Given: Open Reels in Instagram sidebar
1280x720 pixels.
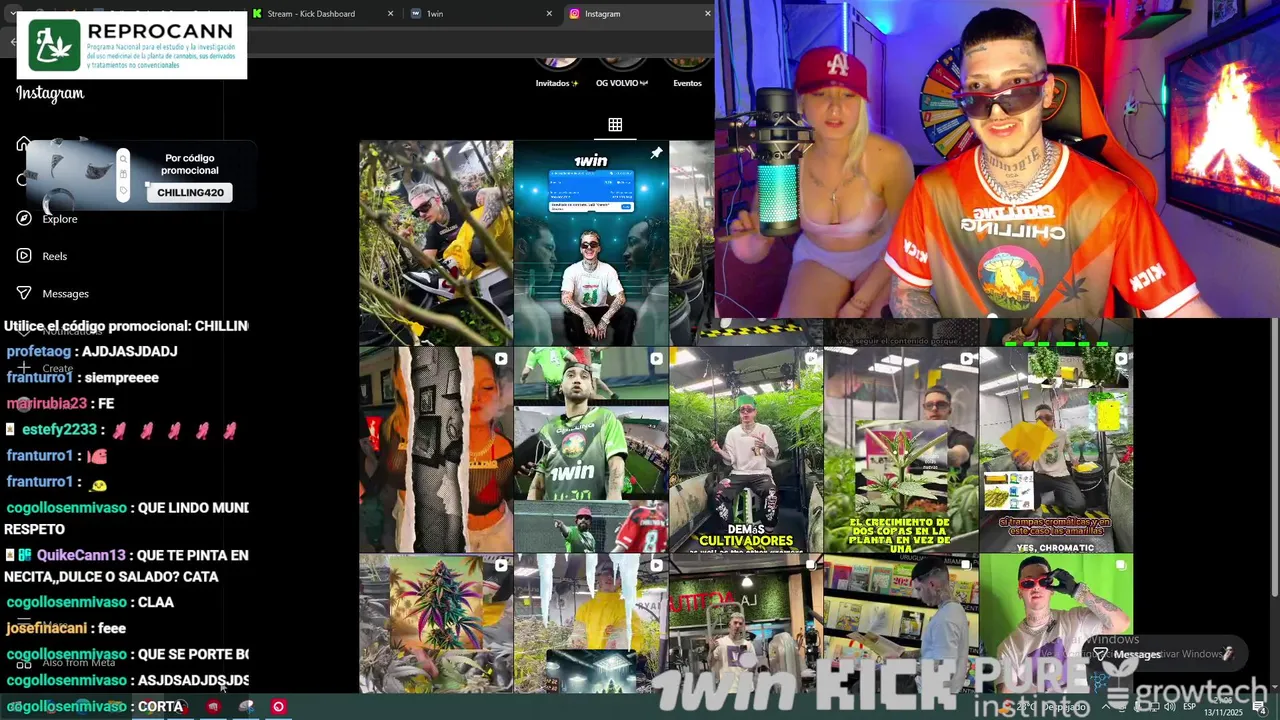Looking at the screenshot, I should (x=42, y=256).
